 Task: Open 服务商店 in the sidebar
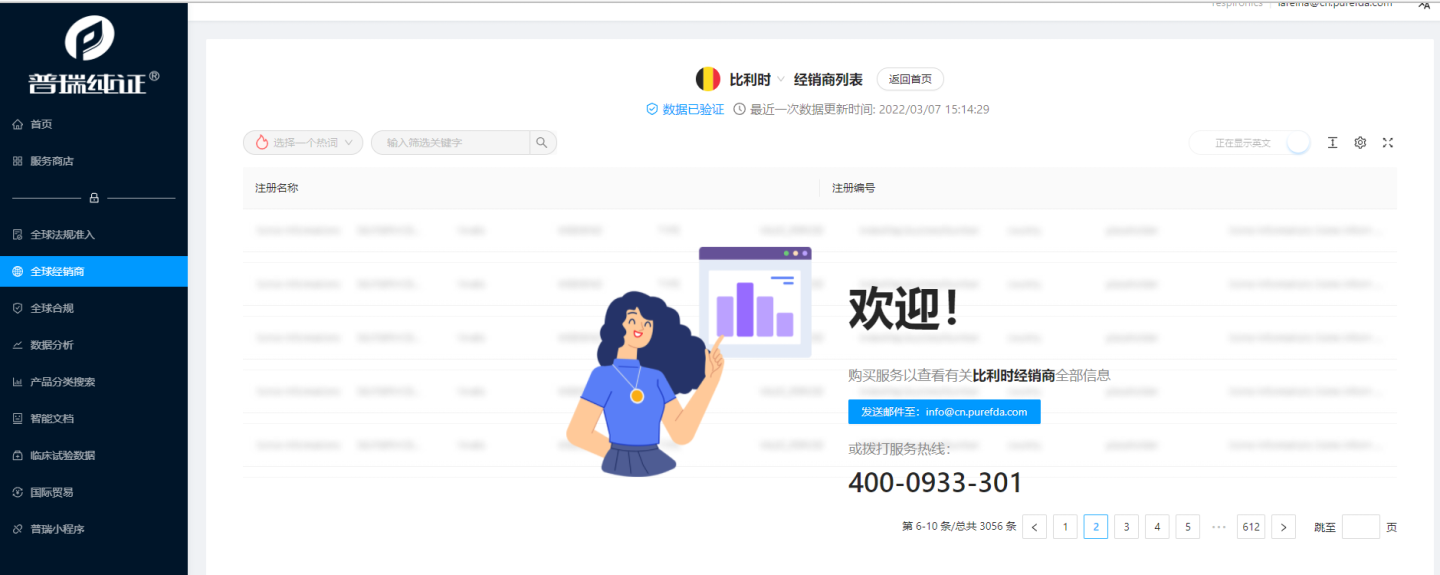coord(94,161)
